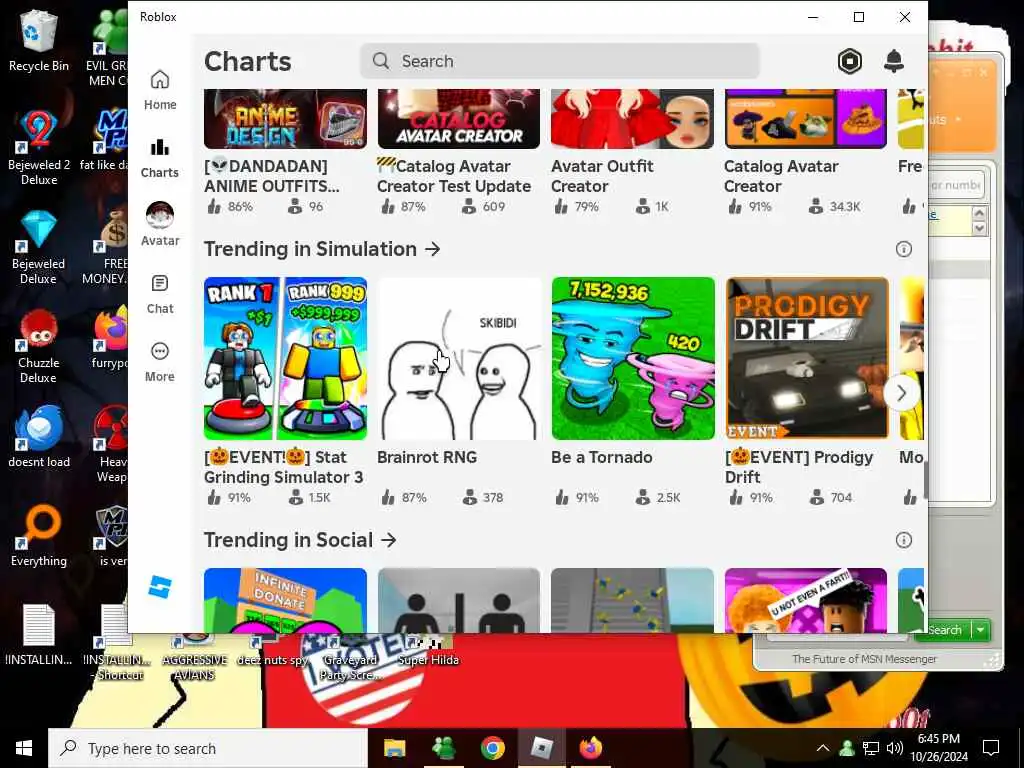
Task: Show info for Trending in Simulation
Action: 904,249
